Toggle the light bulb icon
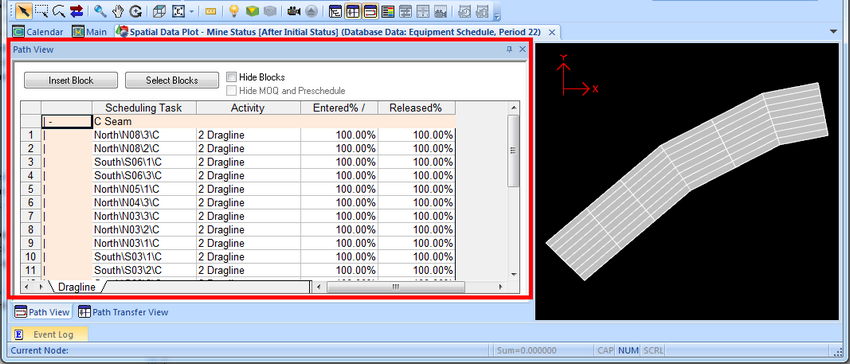850x364 pixels. 234,10
